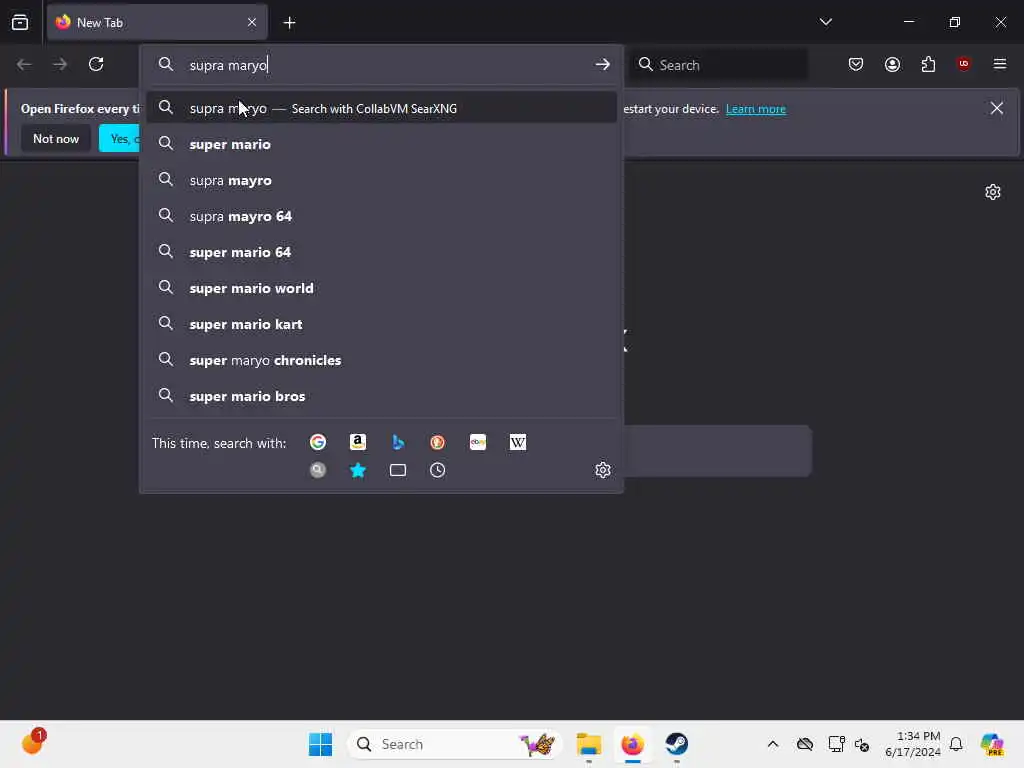Viewport: 1024px width, 768px height.
Task: Pick the 'supra mayro 64' suggestion
Action: [x=381, y=216]
